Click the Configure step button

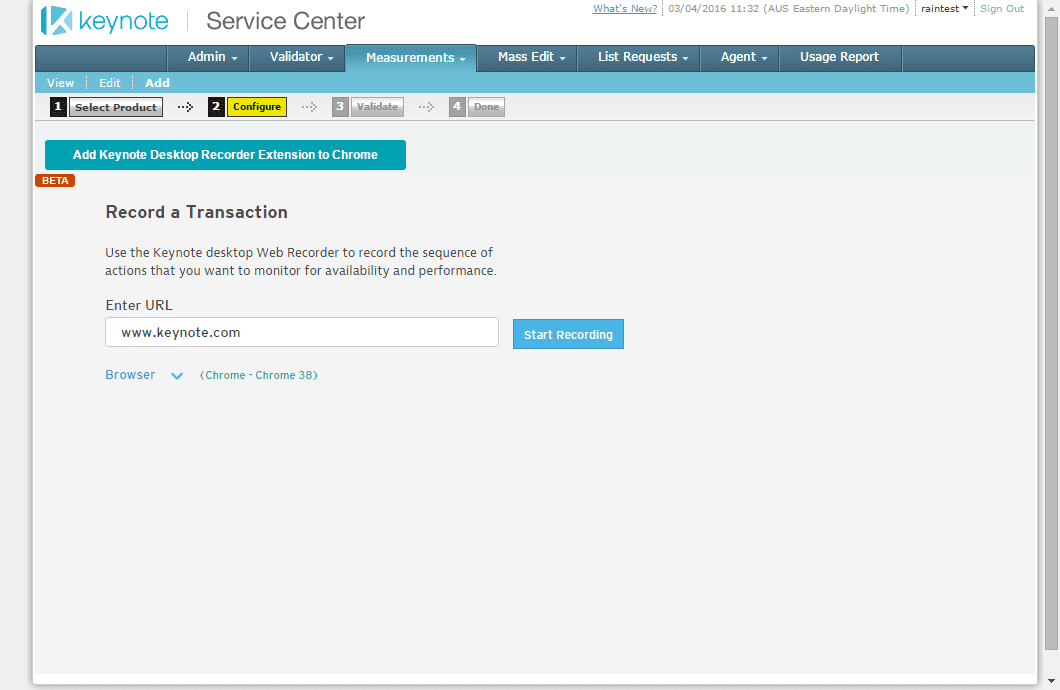pyautogui.click(x=257, y=107)
